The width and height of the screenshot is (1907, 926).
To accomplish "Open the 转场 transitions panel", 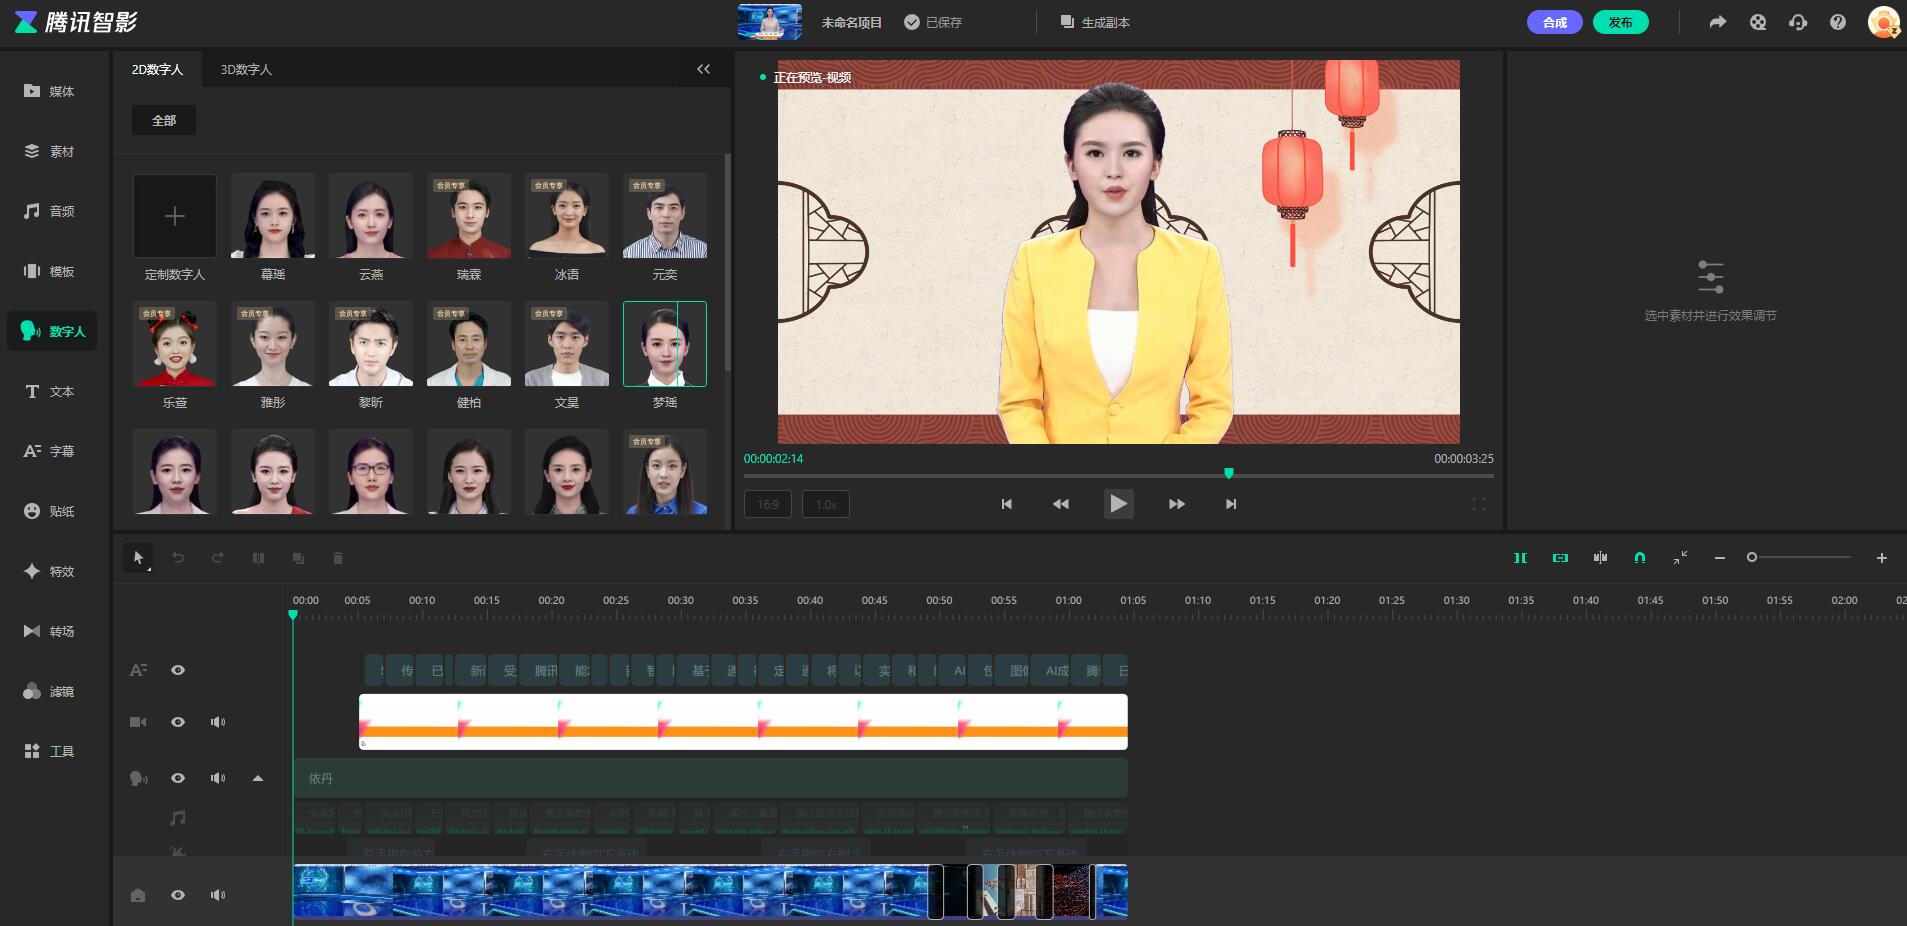I will [50, 631].
